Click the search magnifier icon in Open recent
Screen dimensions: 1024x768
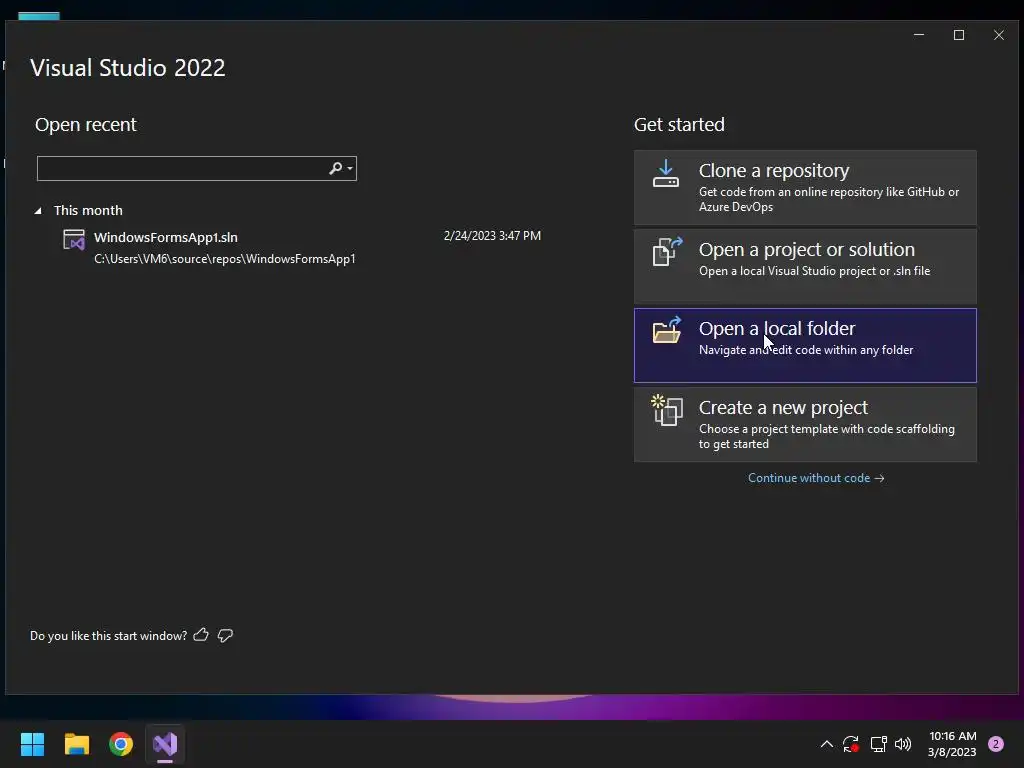point(335,168)
